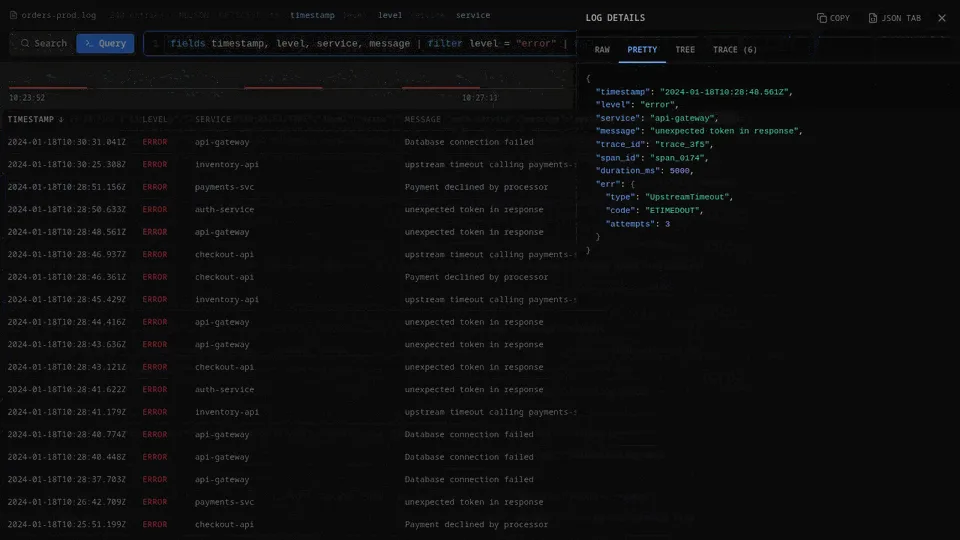Select the service field in header bar
The width and height of the screenshot is (960, 540).
pos(473,15)
